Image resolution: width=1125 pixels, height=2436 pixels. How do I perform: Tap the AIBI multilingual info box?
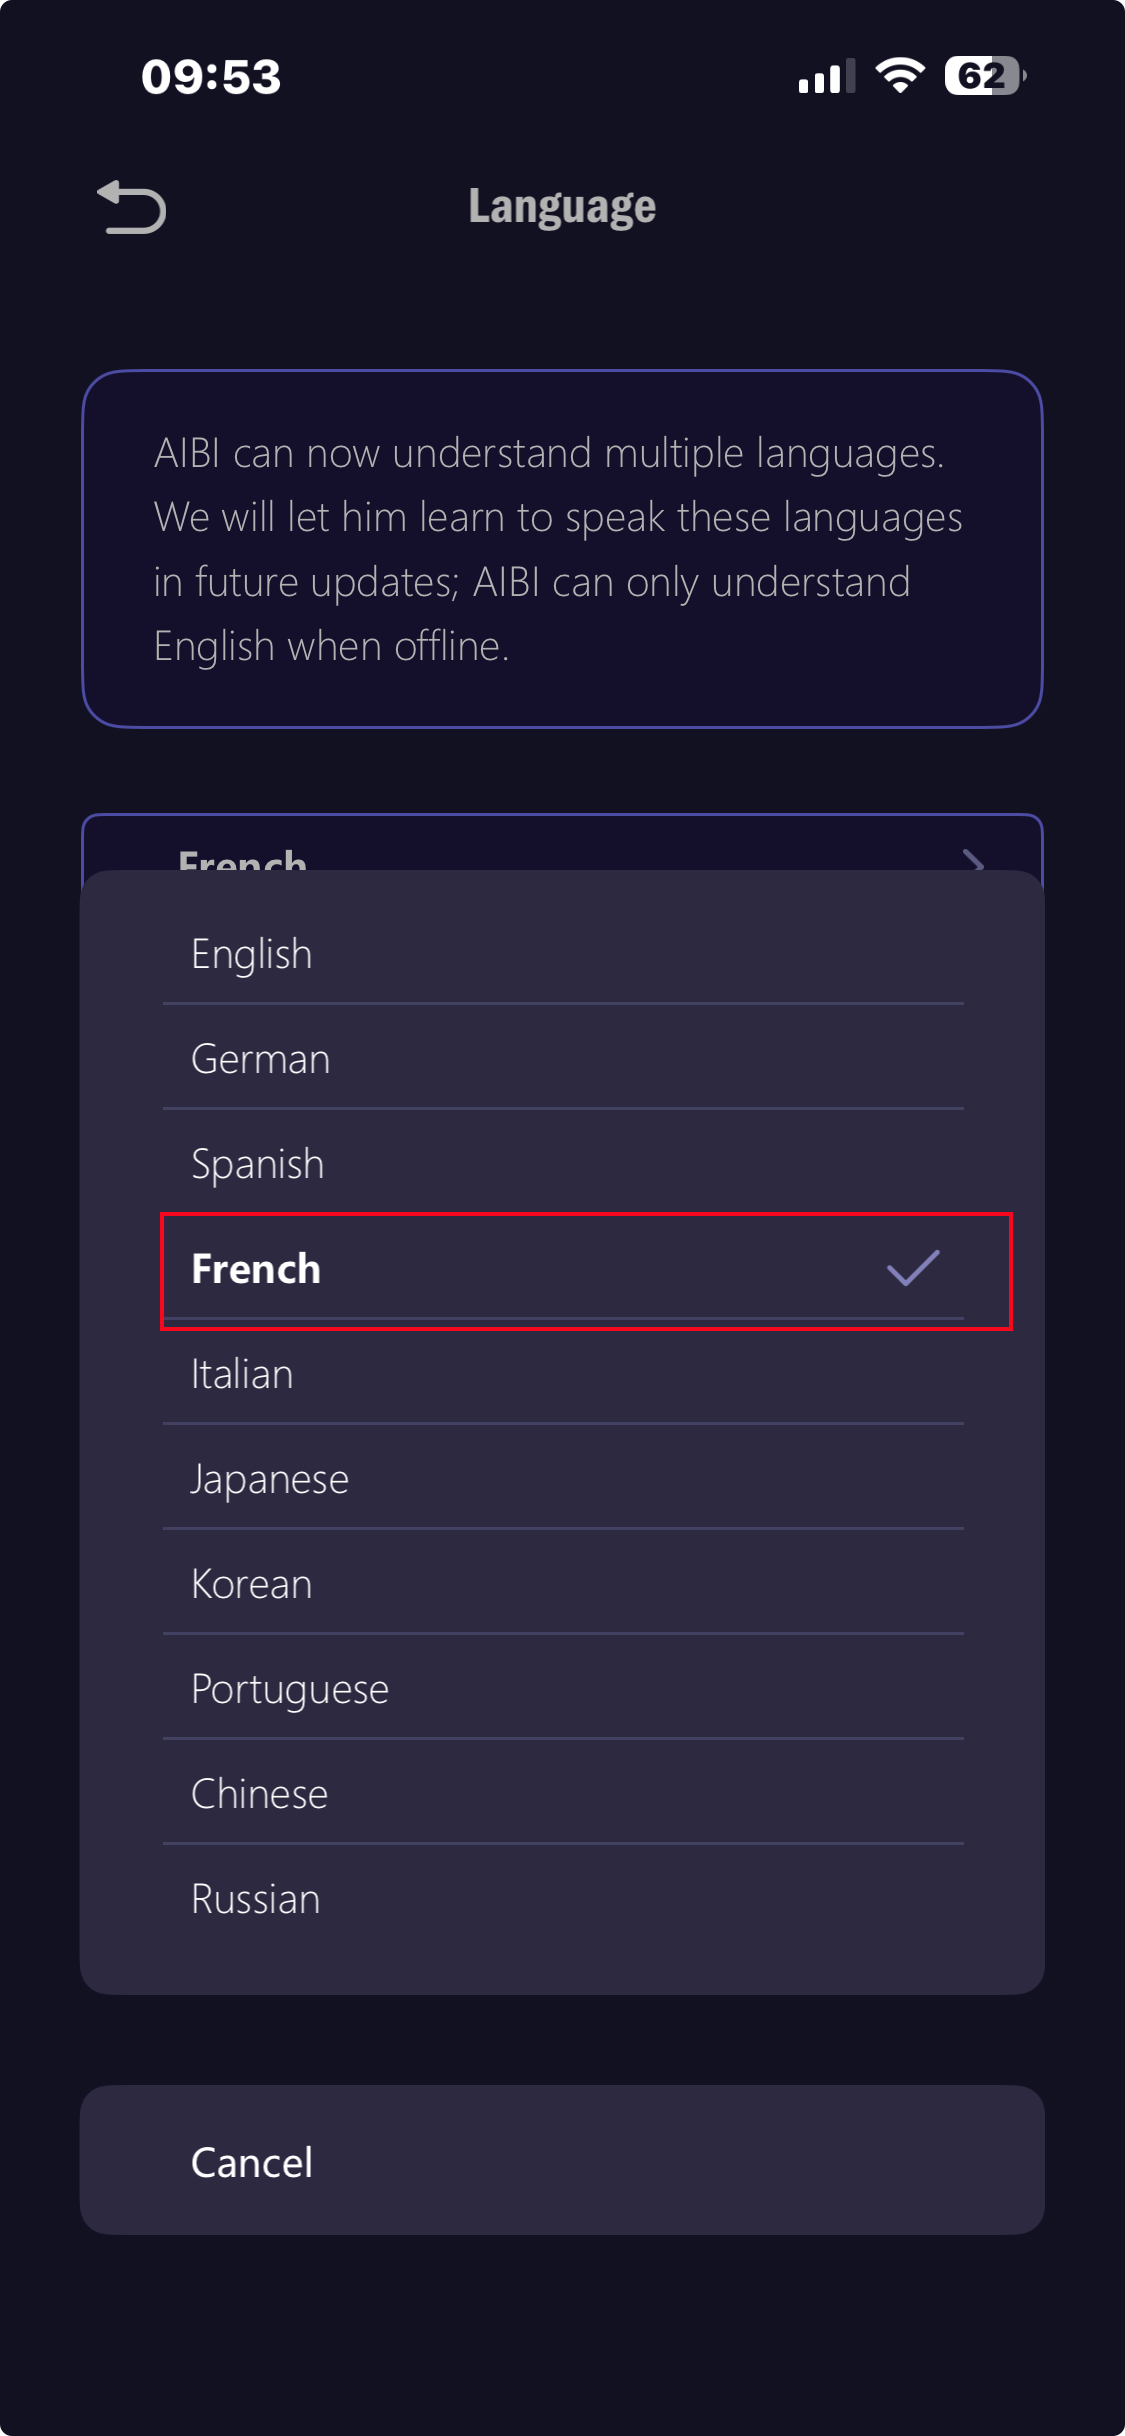point(562,549)
